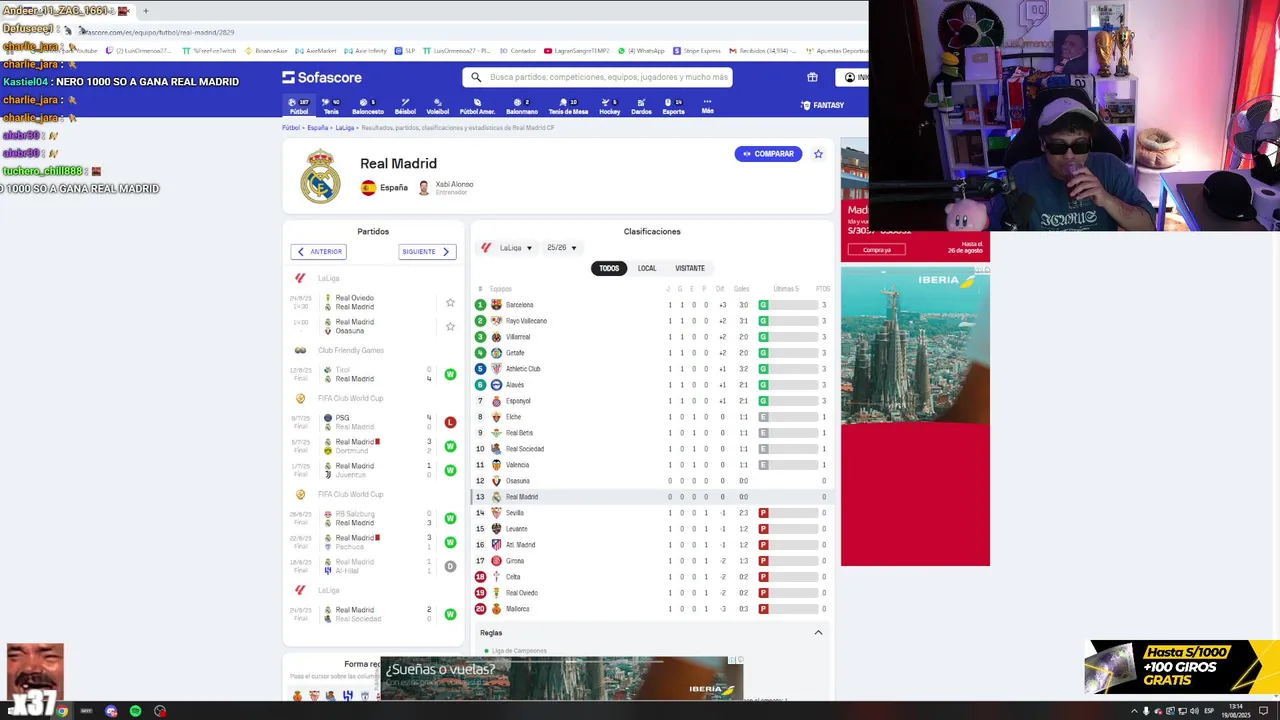Select the Todos standings filter

click(609, 268)
